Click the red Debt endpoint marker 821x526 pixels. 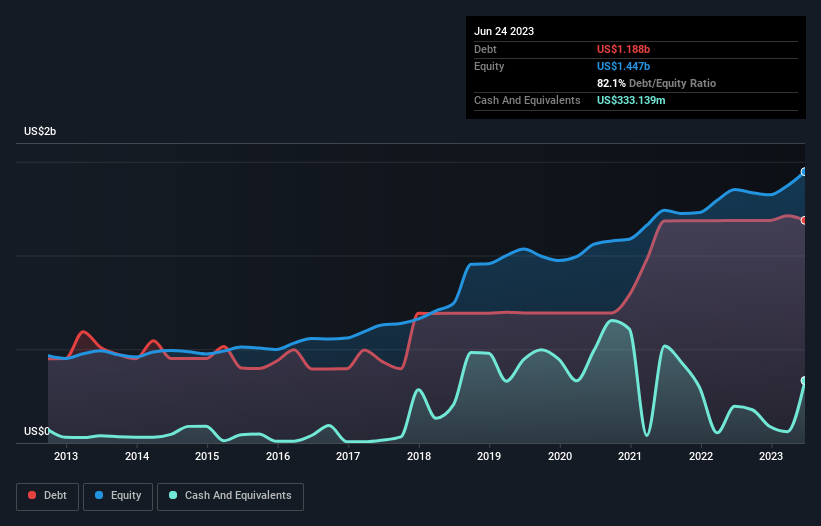pos(804,220)
